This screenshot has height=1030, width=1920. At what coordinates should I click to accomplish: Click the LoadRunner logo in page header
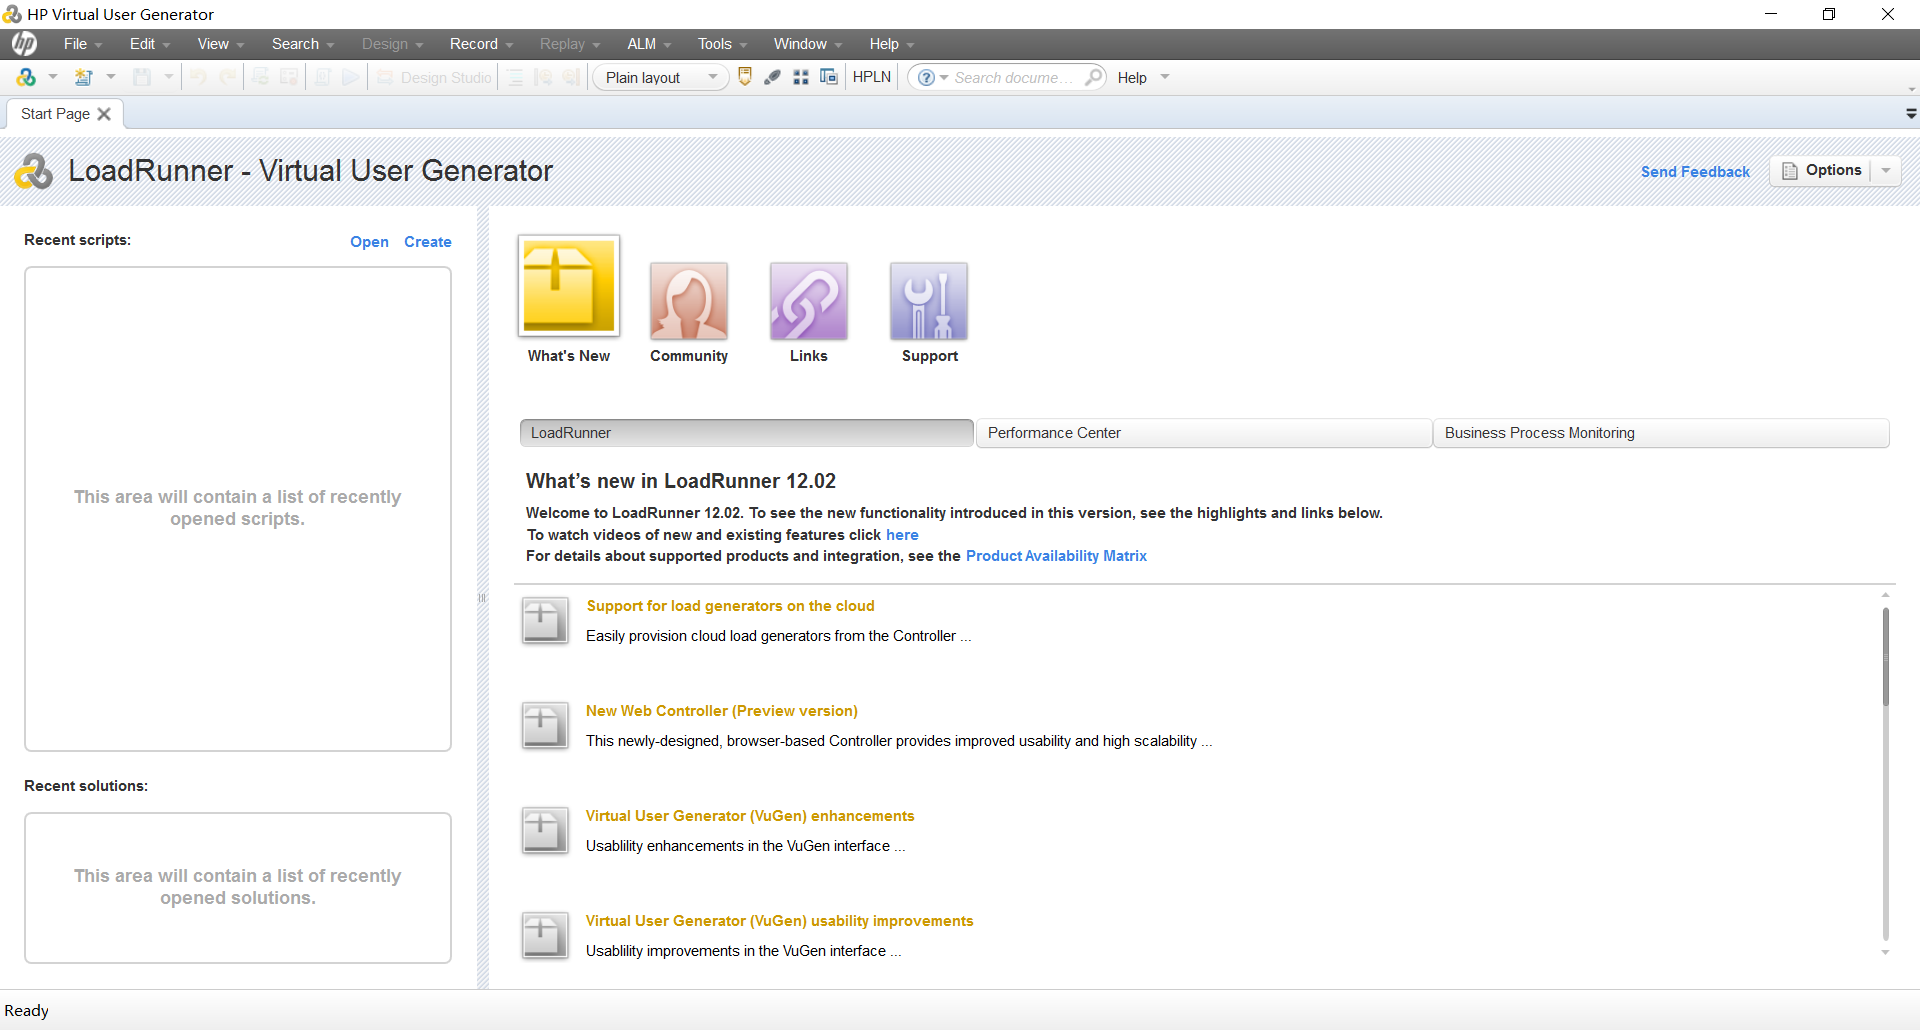[33, 172]
